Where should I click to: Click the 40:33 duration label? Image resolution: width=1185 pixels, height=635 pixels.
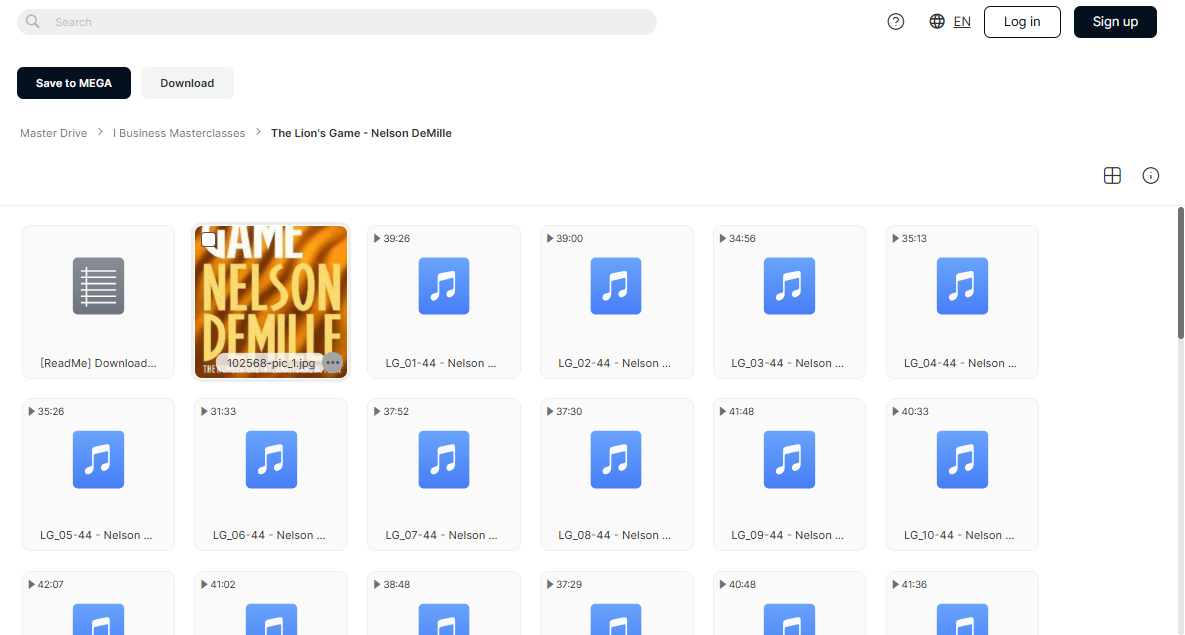pyautogui.click(x=914, y=411)
